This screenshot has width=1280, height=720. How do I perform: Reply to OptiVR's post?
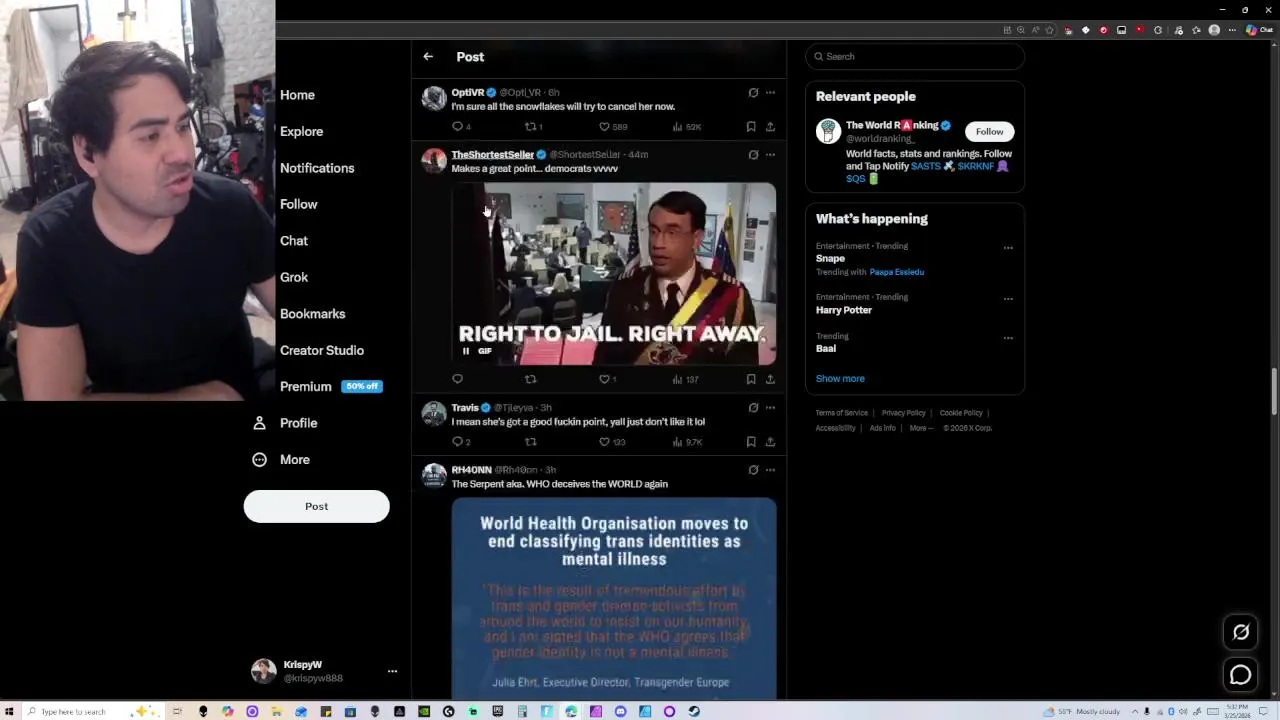click(458, 127)
